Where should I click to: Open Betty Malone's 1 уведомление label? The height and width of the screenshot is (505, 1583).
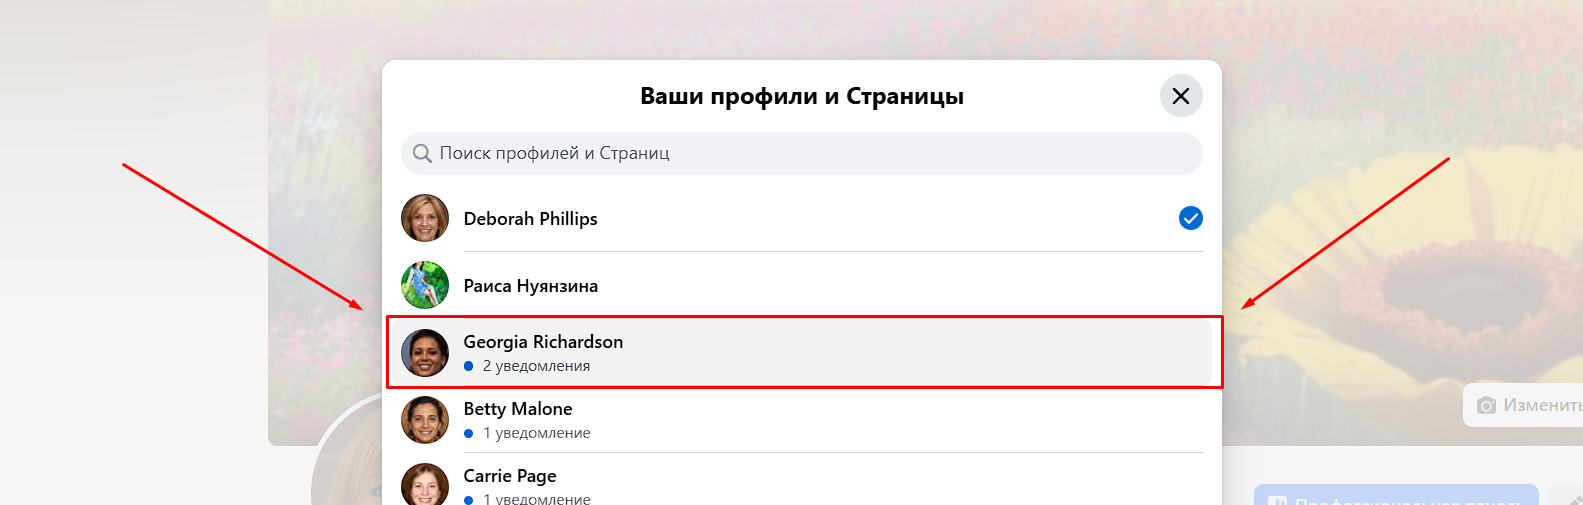(536, 433)
